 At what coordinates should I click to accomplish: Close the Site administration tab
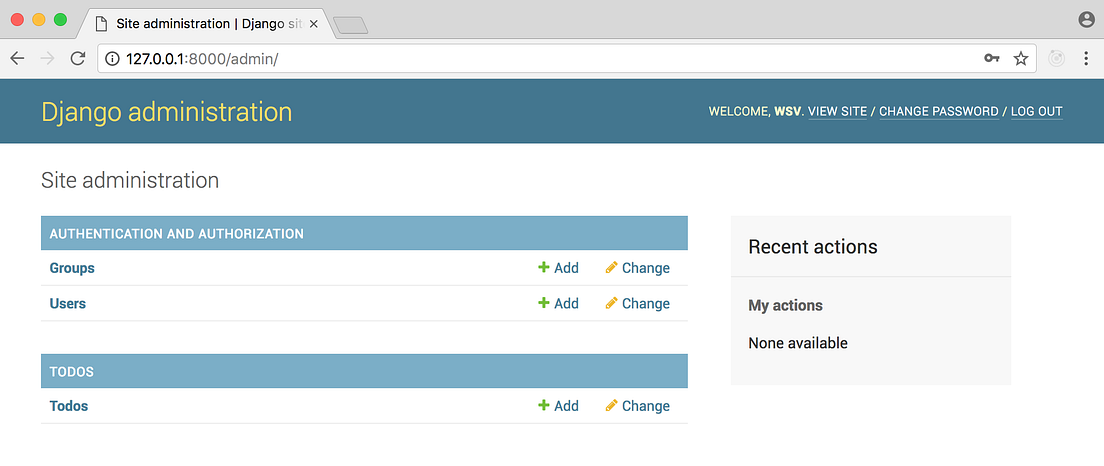313,23
